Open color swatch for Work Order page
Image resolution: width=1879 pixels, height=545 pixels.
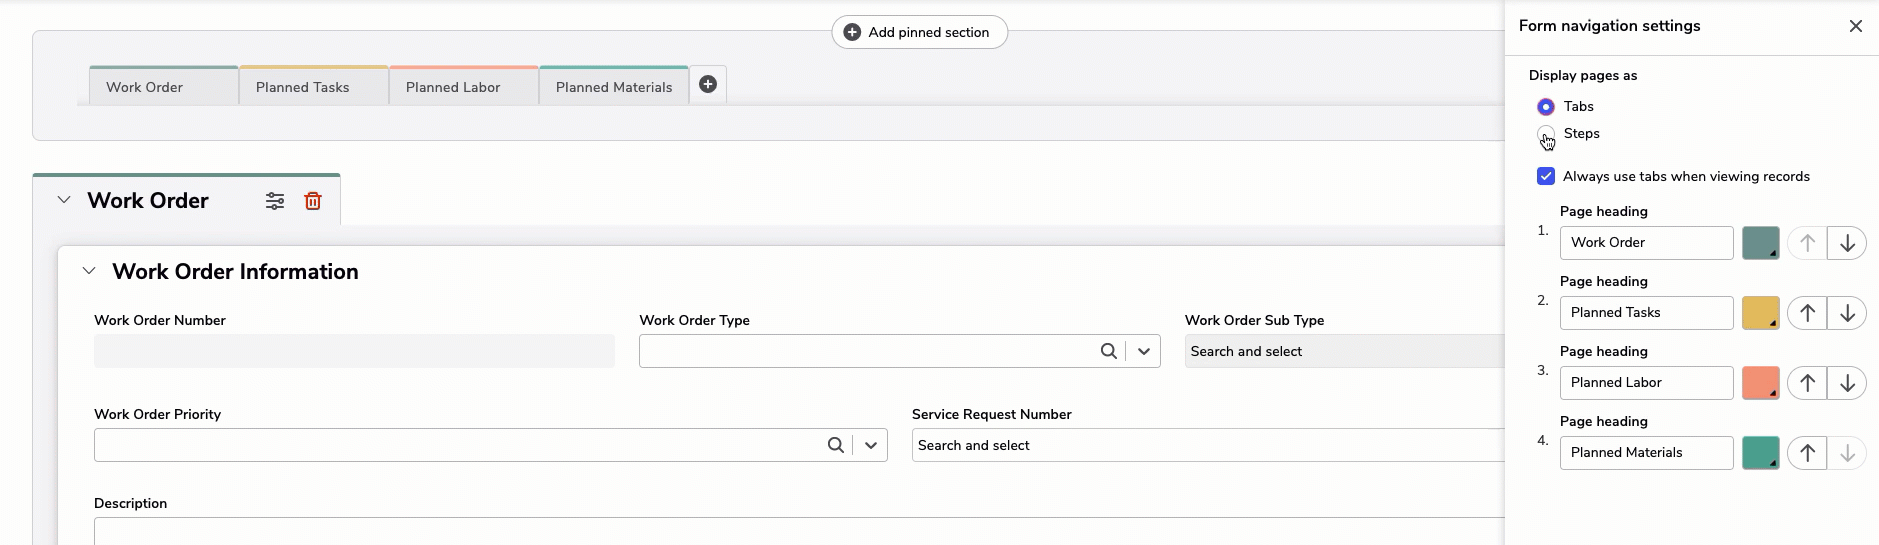1761,243
